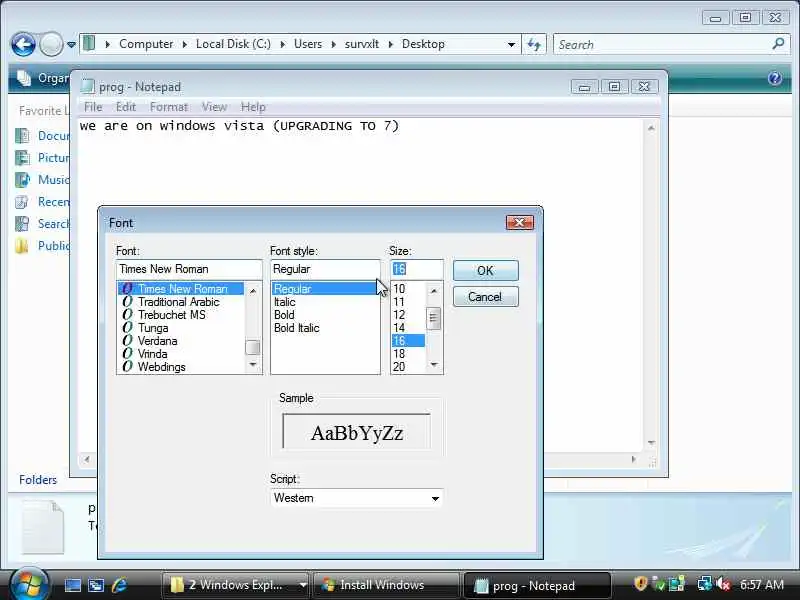Expand the Folders pane in Explorer

(38, 480)
